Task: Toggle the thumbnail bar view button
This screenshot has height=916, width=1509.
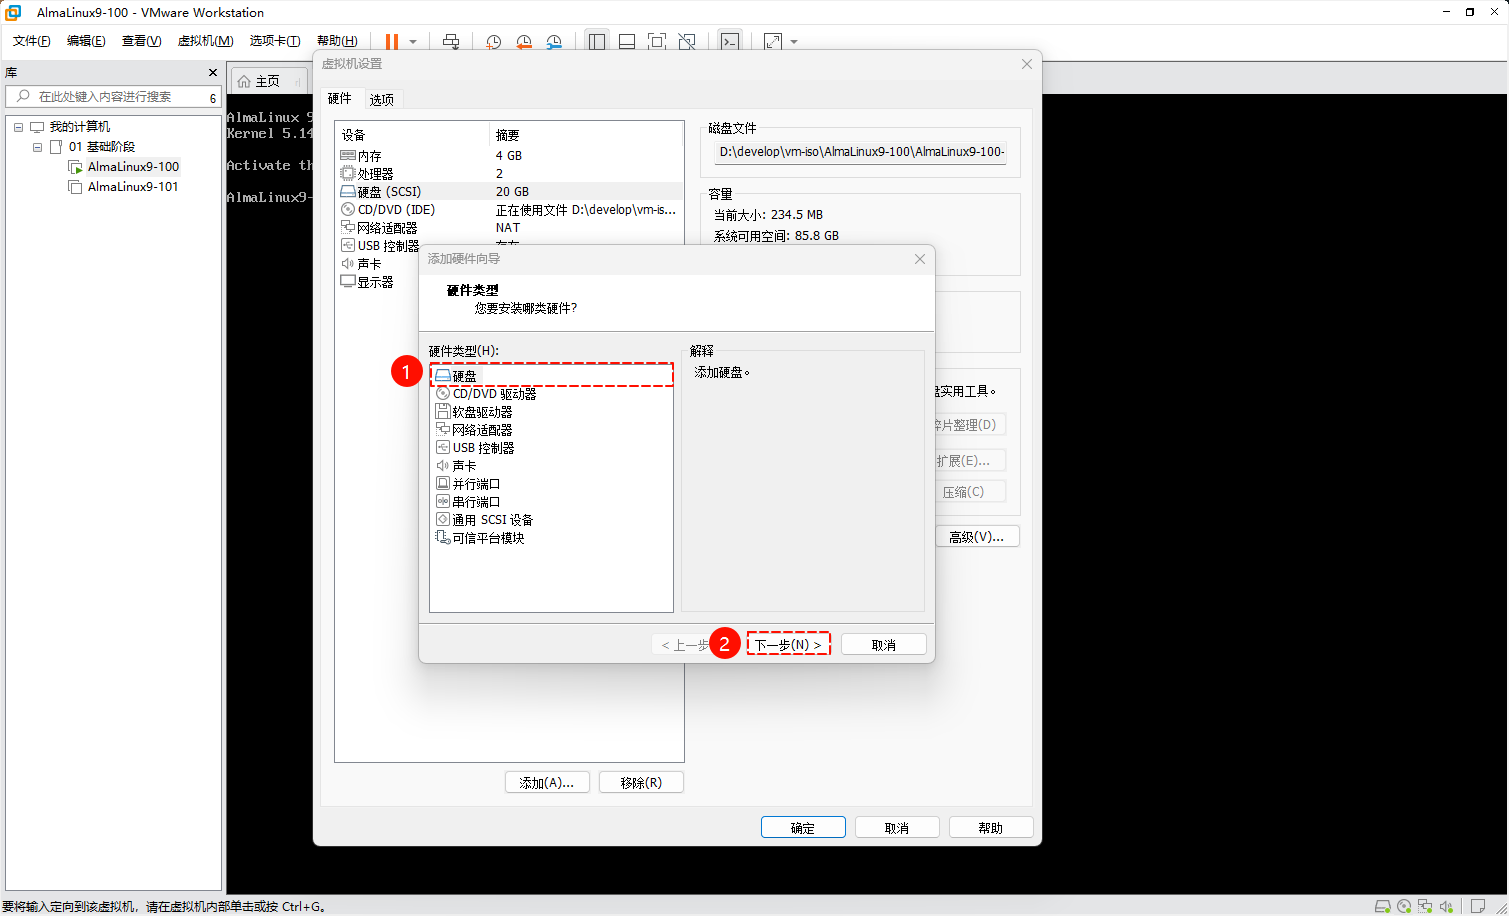Action: point(627,41)
